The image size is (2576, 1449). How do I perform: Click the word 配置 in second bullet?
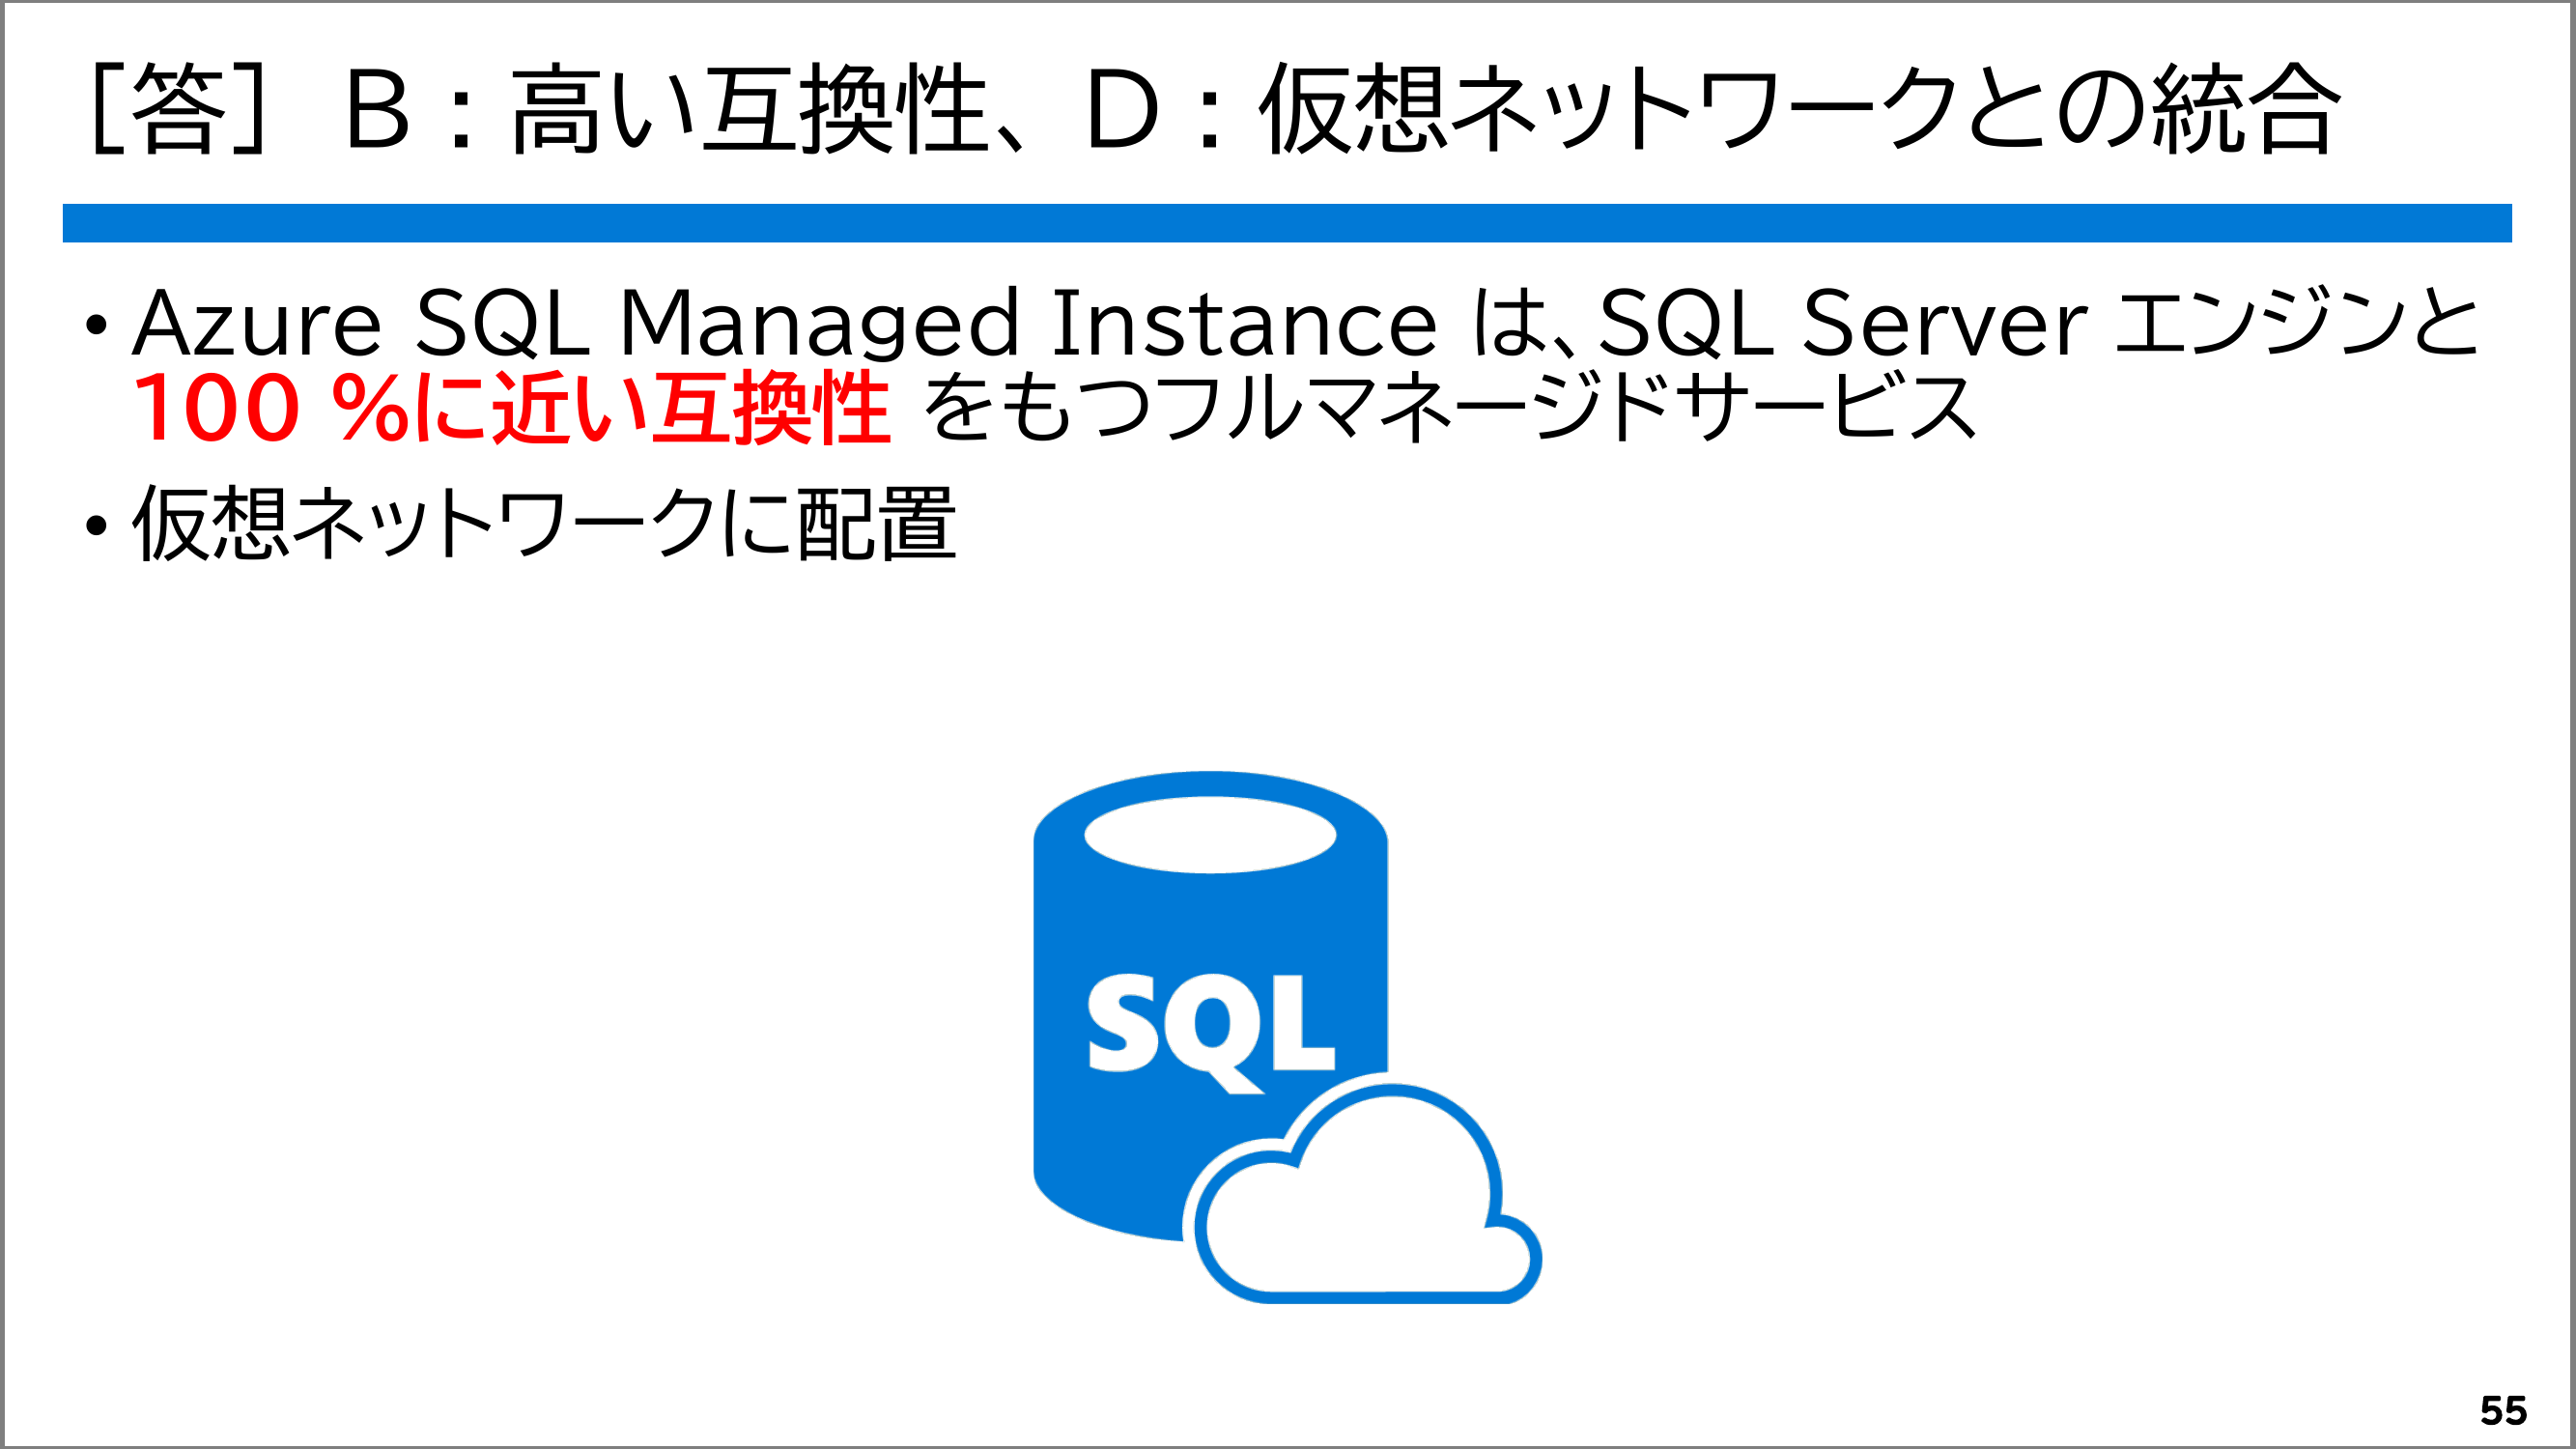tap(877, 525)
